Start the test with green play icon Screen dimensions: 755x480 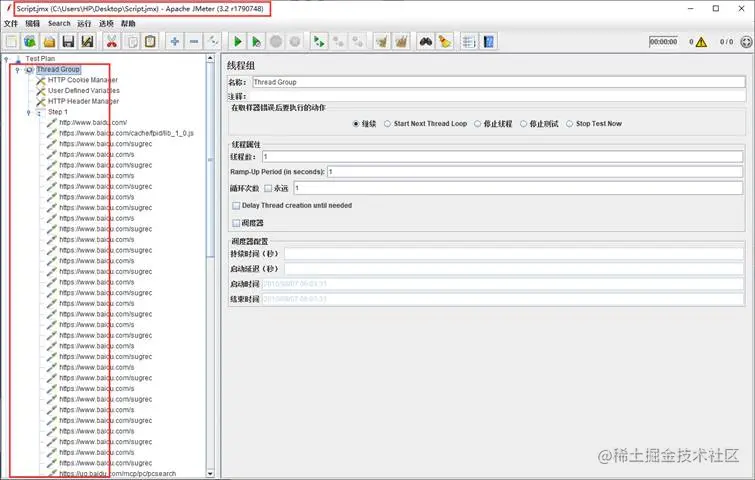point(237,42)
